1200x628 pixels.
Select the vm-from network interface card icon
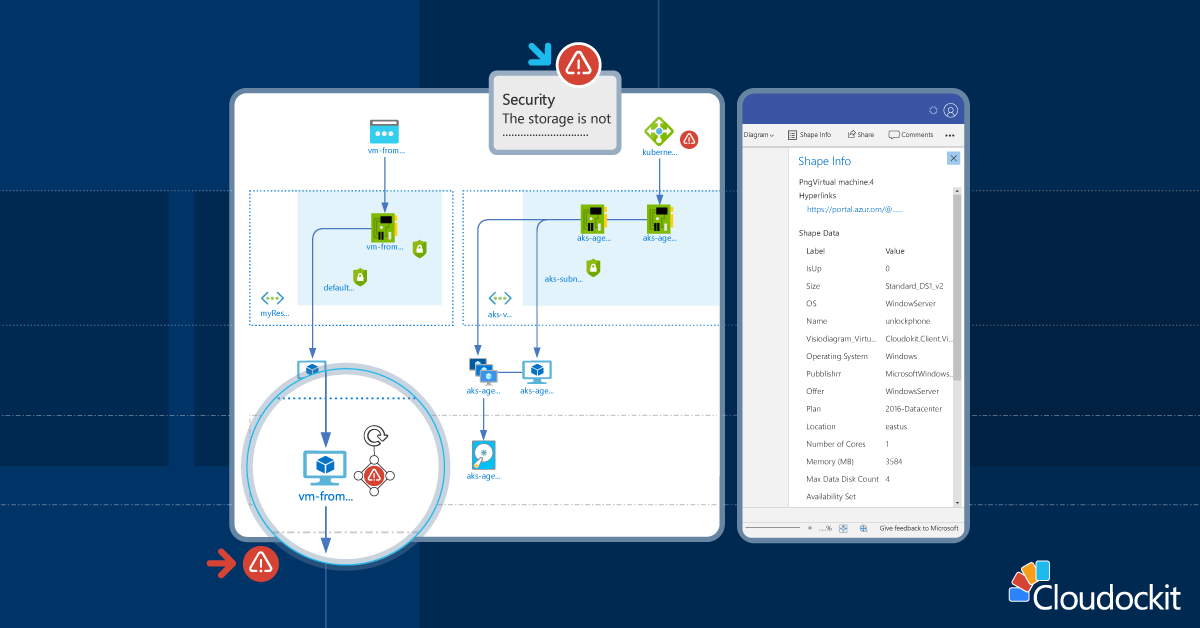click(386, 226)
